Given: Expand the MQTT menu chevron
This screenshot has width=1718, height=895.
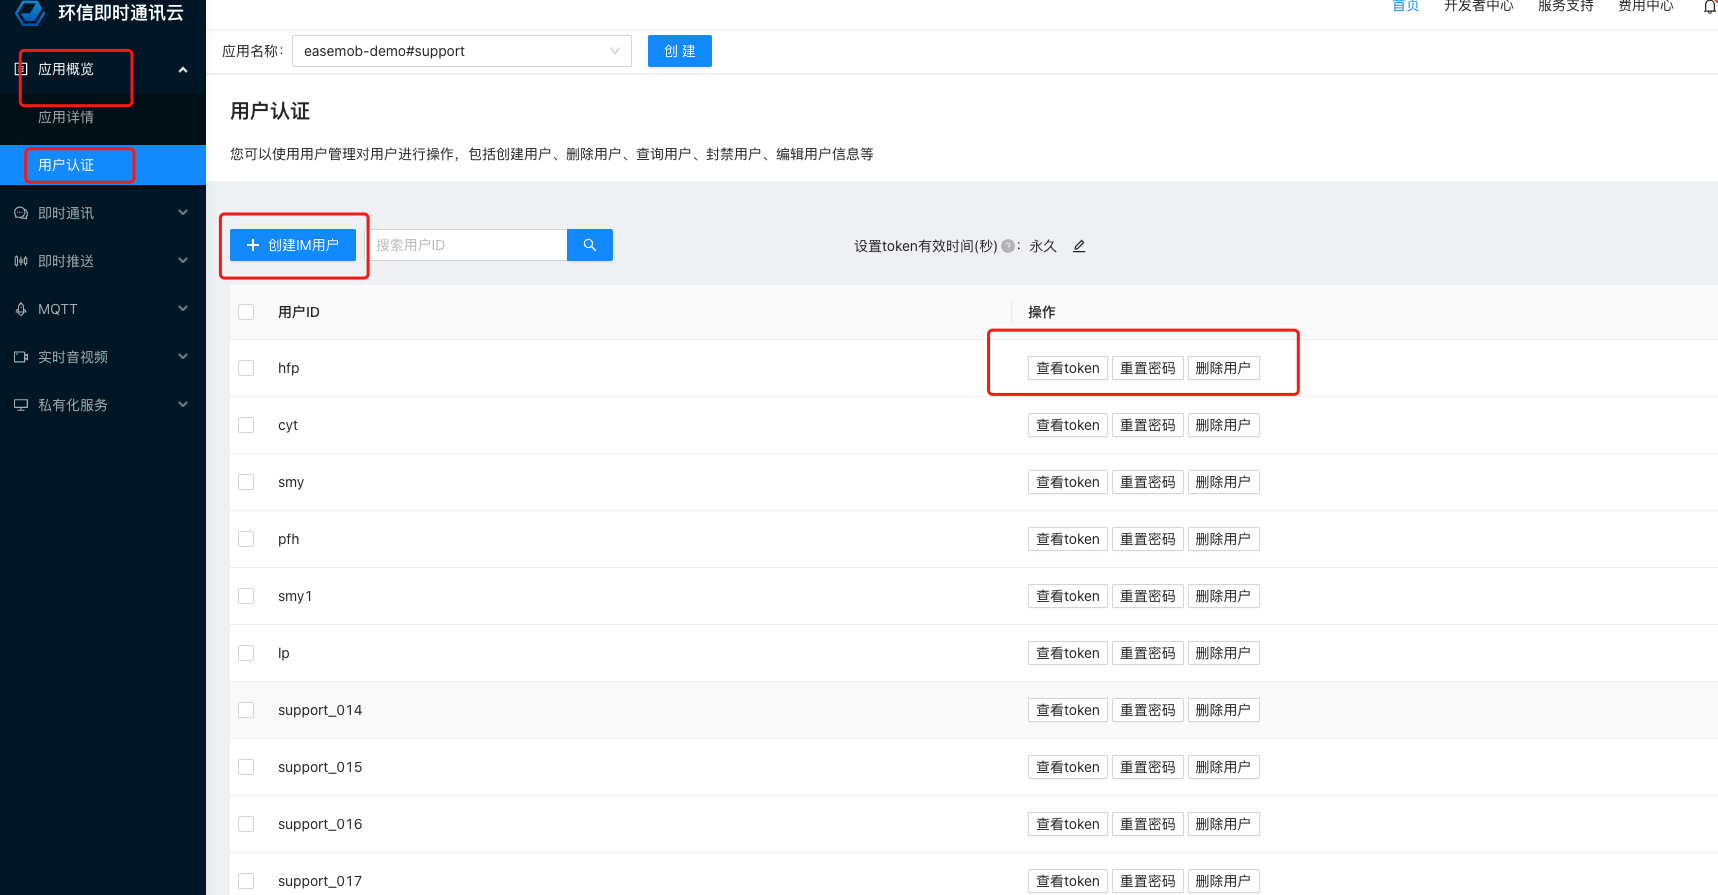Looking at the screenshot, I should [183, 309].
